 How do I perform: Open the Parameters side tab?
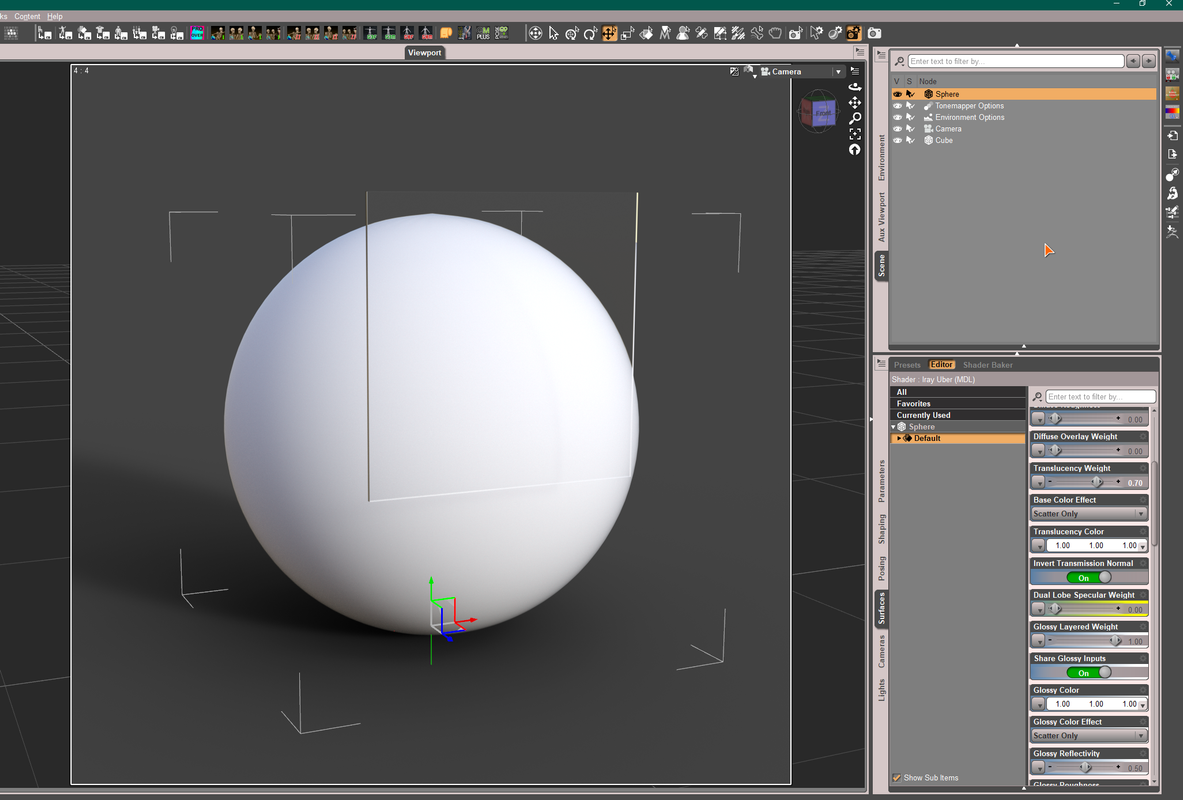click(881, 481)
